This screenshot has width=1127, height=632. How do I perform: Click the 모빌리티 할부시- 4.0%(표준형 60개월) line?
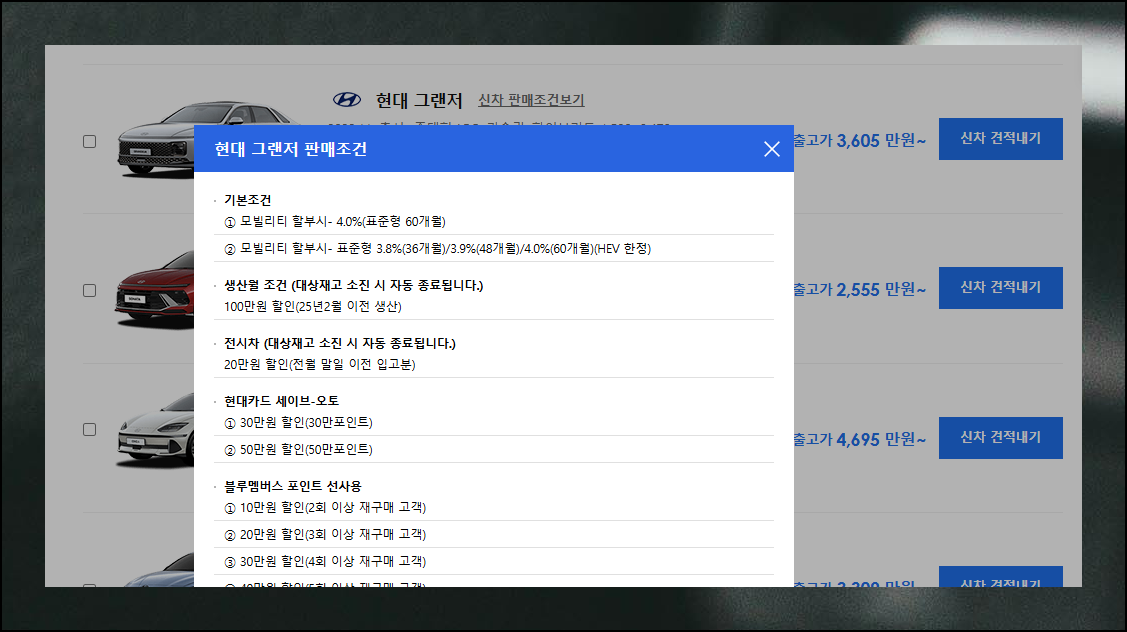click(x=335, y=221)
